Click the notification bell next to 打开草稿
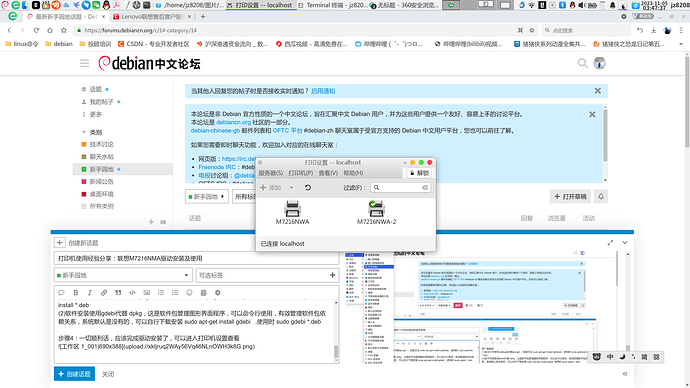Image resolution: width=690 pixels, height=388 pixels. tap(601, 197)
